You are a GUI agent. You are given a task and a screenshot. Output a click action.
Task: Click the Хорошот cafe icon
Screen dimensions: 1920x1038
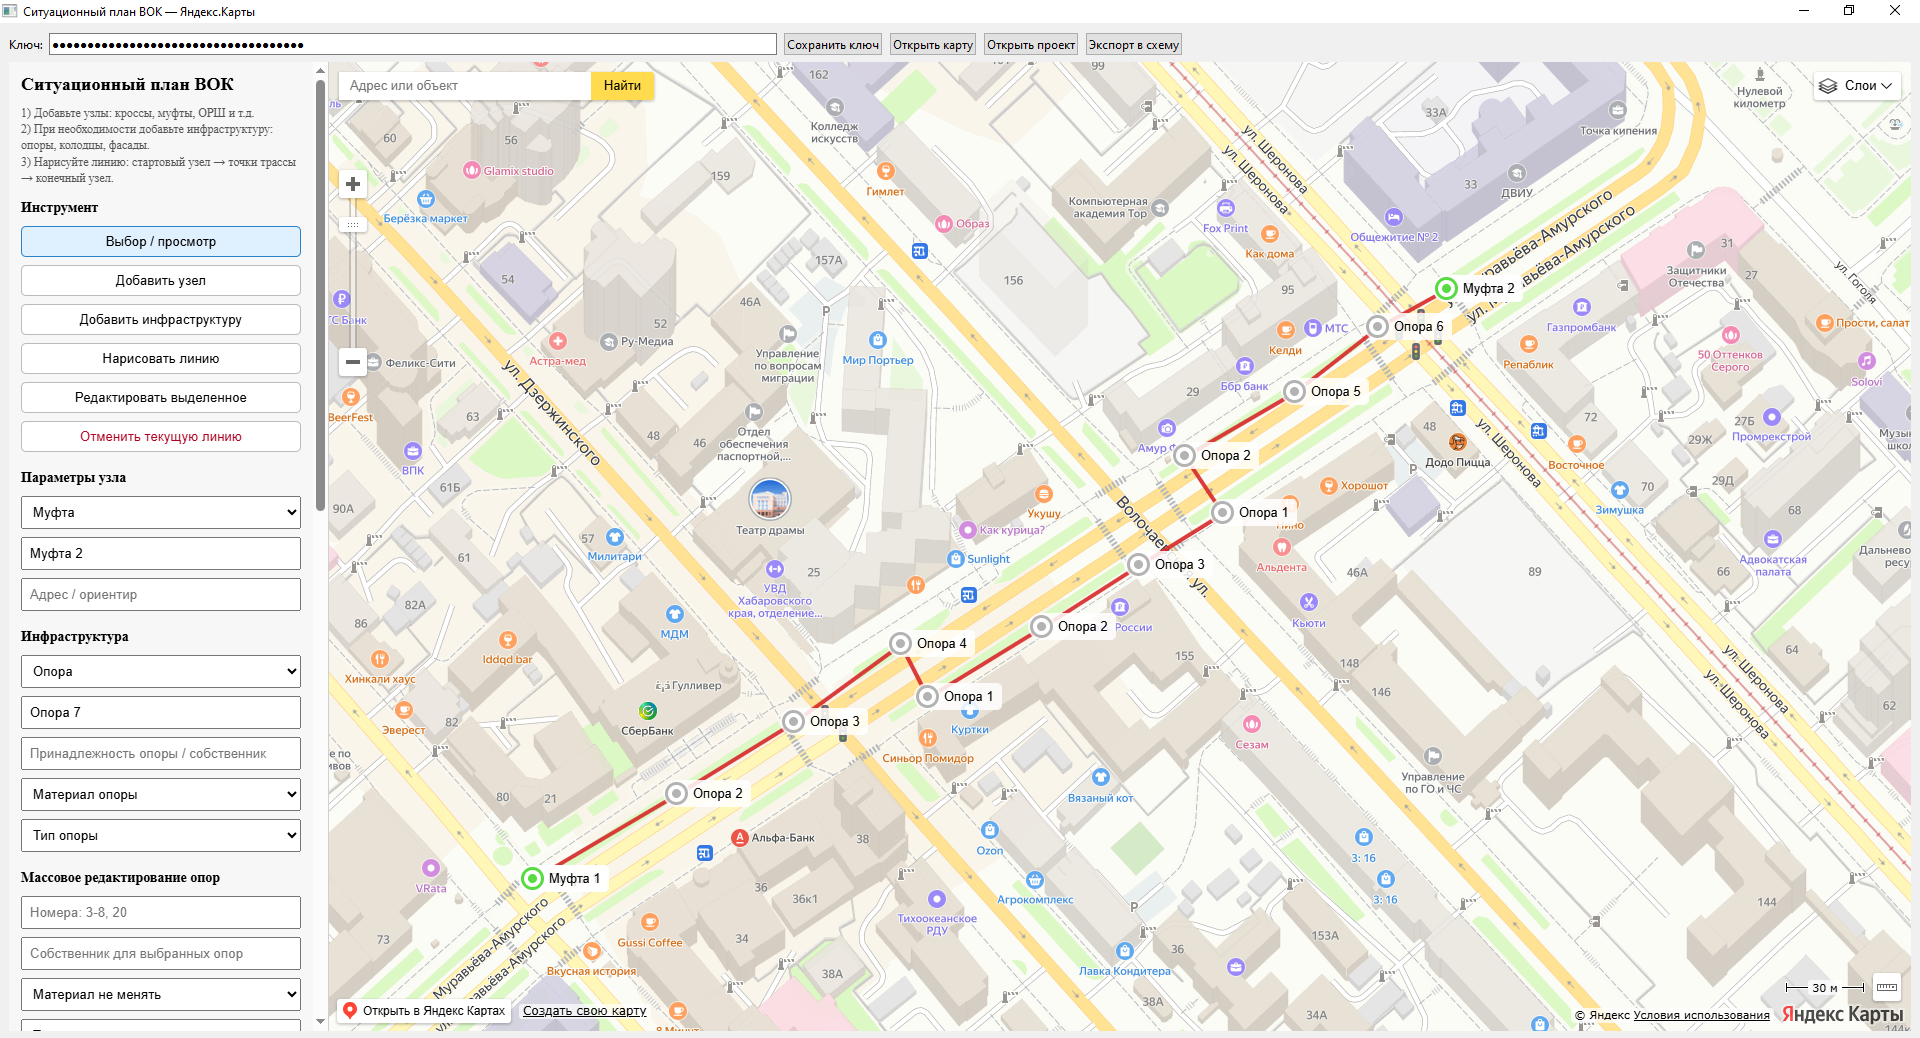click(1329, 486)
